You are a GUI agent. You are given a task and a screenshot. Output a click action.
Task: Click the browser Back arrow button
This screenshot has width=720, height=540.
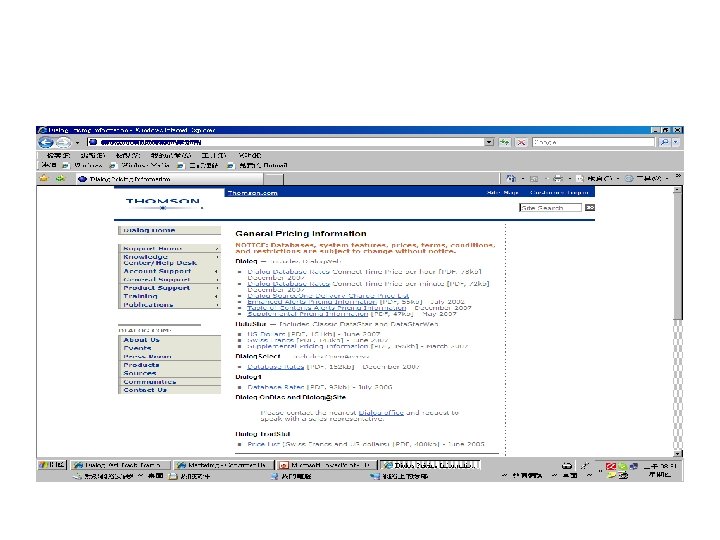click(46, 142)
